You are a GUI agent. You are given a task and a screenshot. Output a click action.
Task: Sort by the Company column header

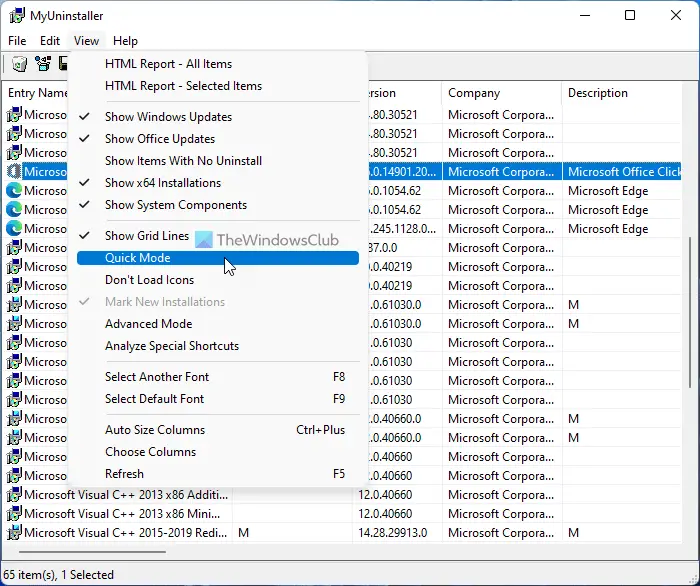click(x=502, y=93)
